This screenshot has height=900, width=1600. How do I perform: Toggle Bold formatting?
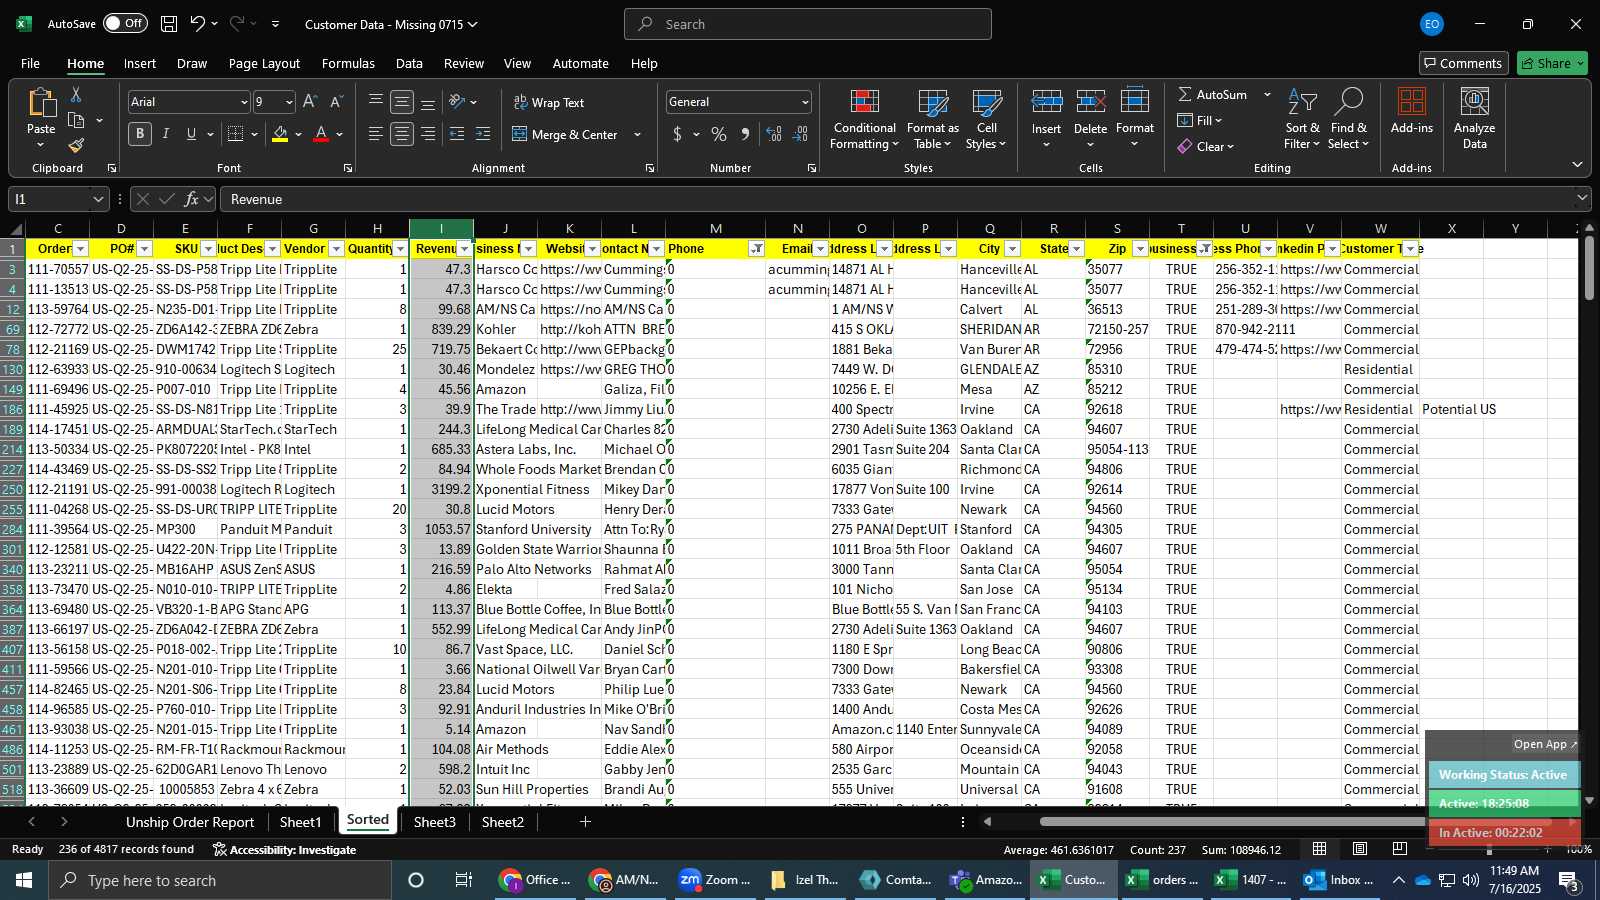pyautogui.click(x=140, y=134)
